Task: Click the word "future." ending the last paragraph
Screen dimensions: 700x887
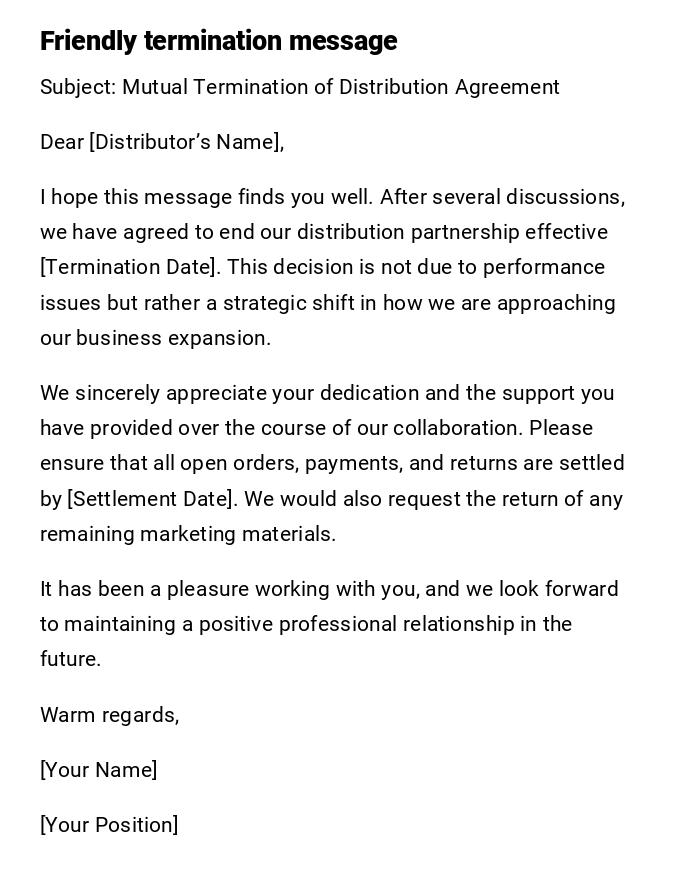Action: pyautogui.click(x=70, y=659)
